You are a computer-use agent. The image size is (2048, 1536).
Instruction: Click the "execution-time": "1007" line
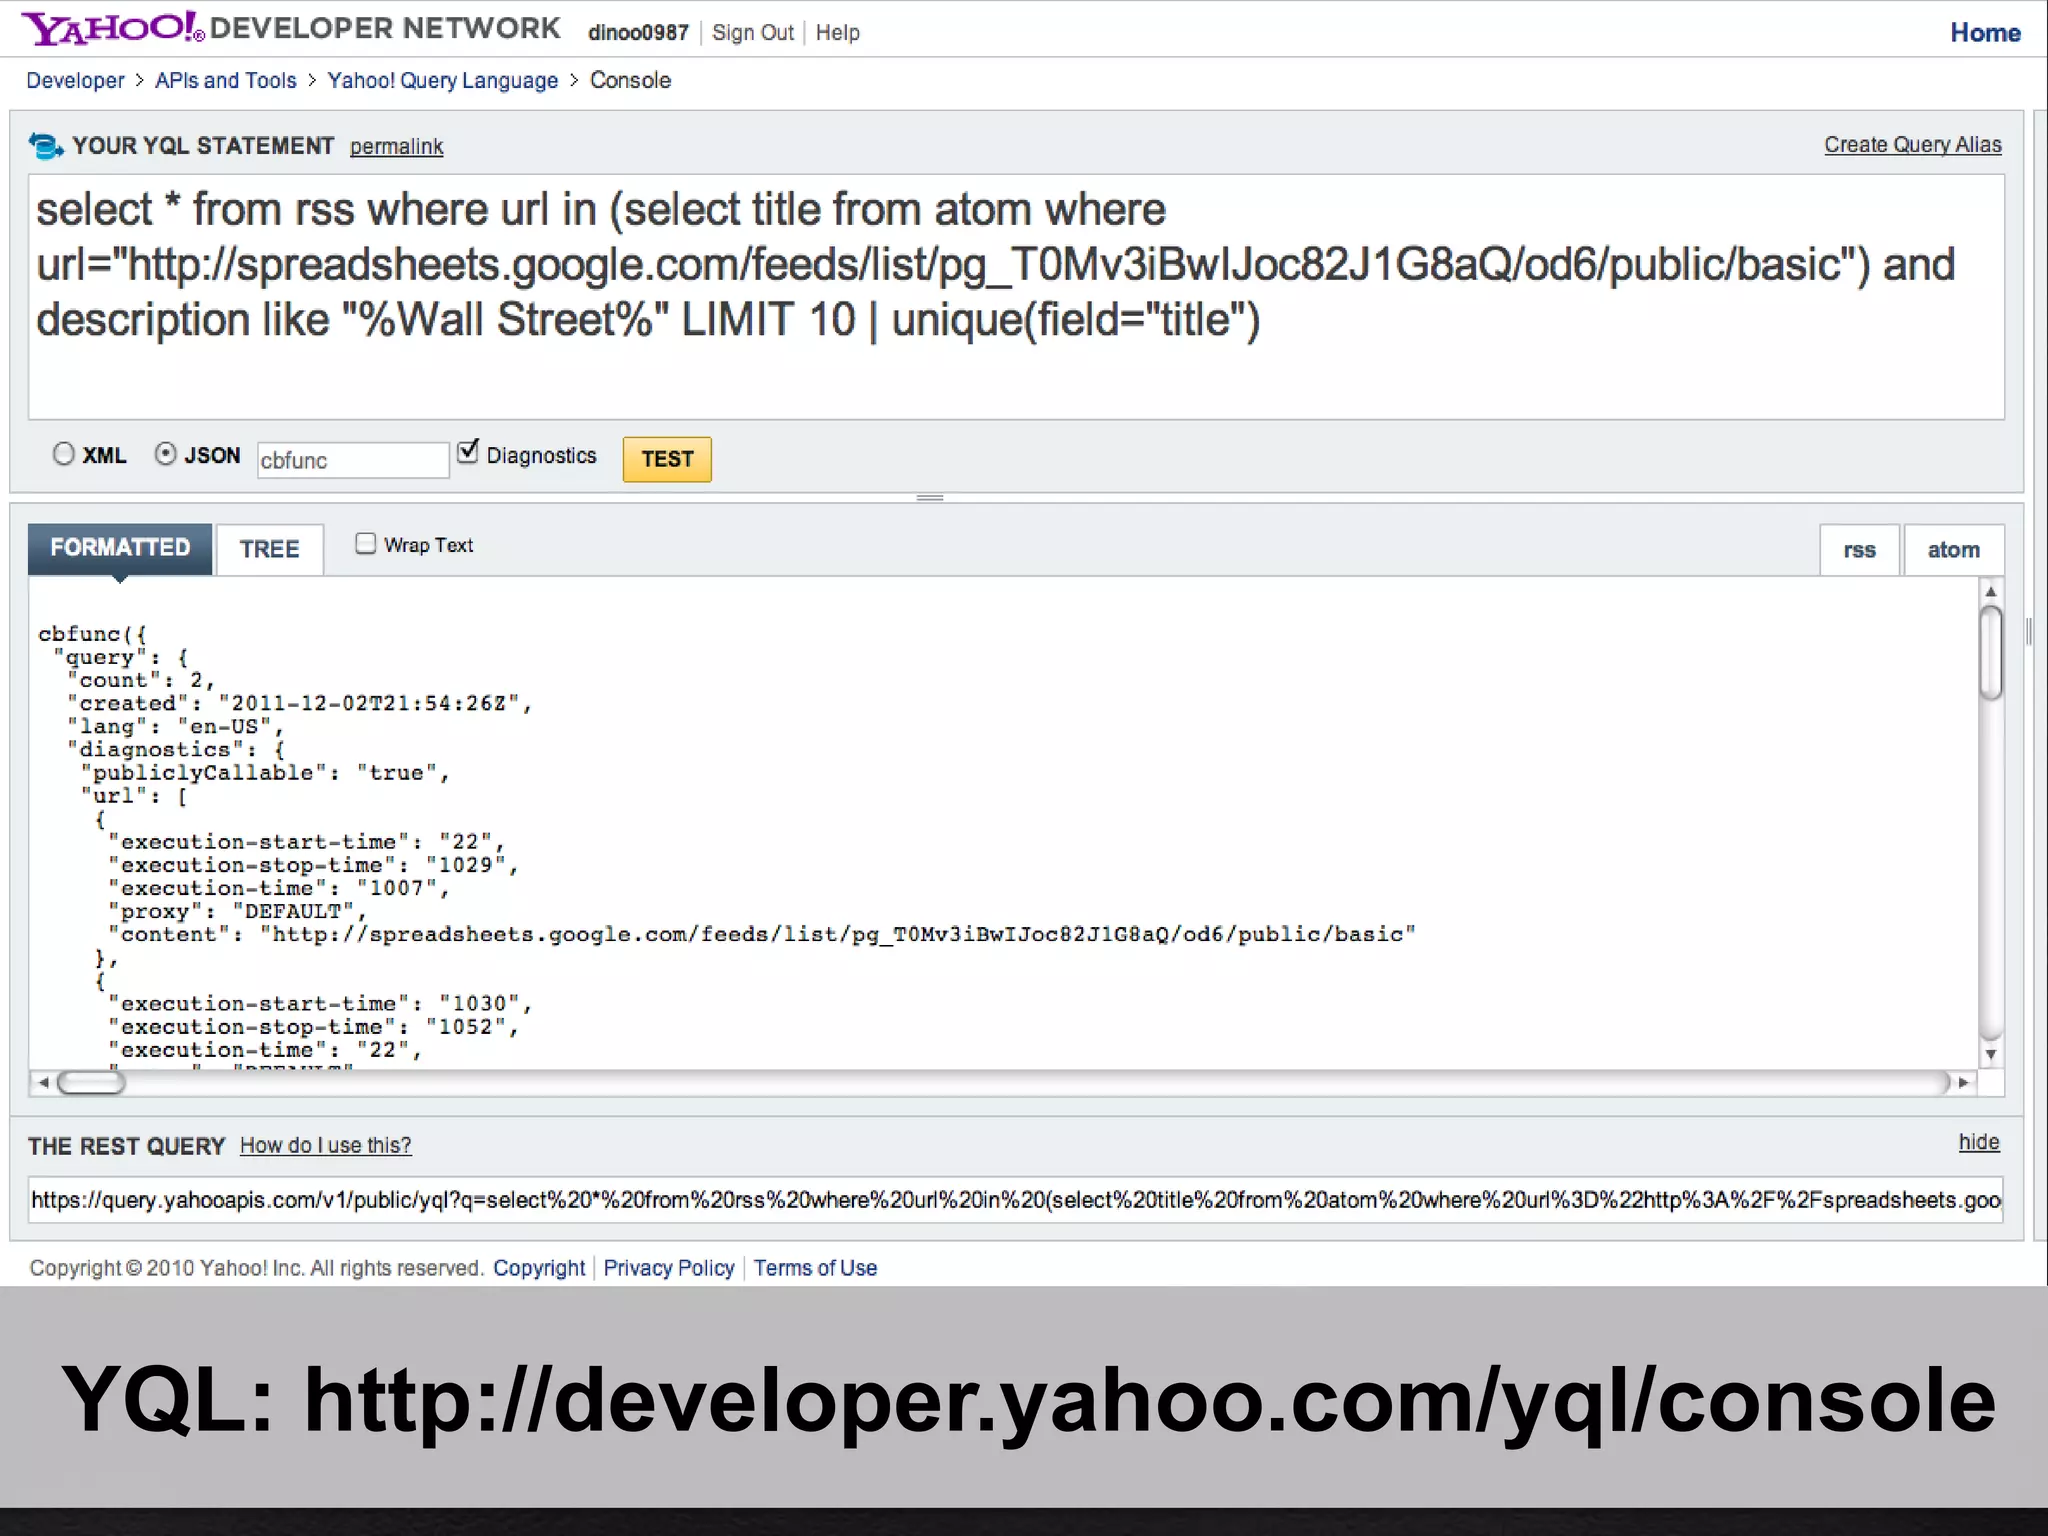pos(279,888)
